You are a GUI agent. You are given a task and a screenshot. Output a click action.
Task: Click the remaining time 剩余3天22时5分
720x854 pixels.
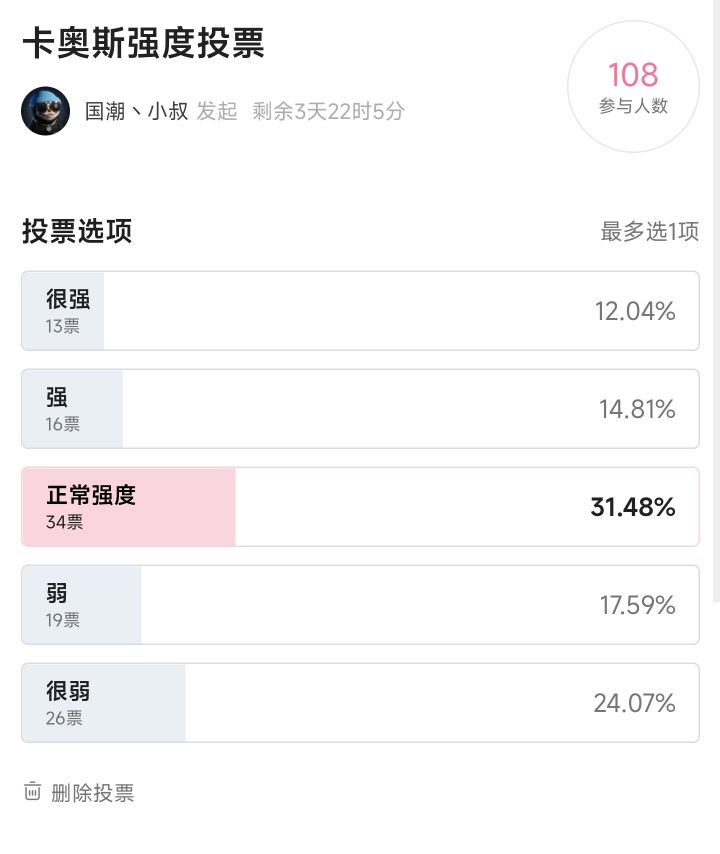[x=328, y=111]
